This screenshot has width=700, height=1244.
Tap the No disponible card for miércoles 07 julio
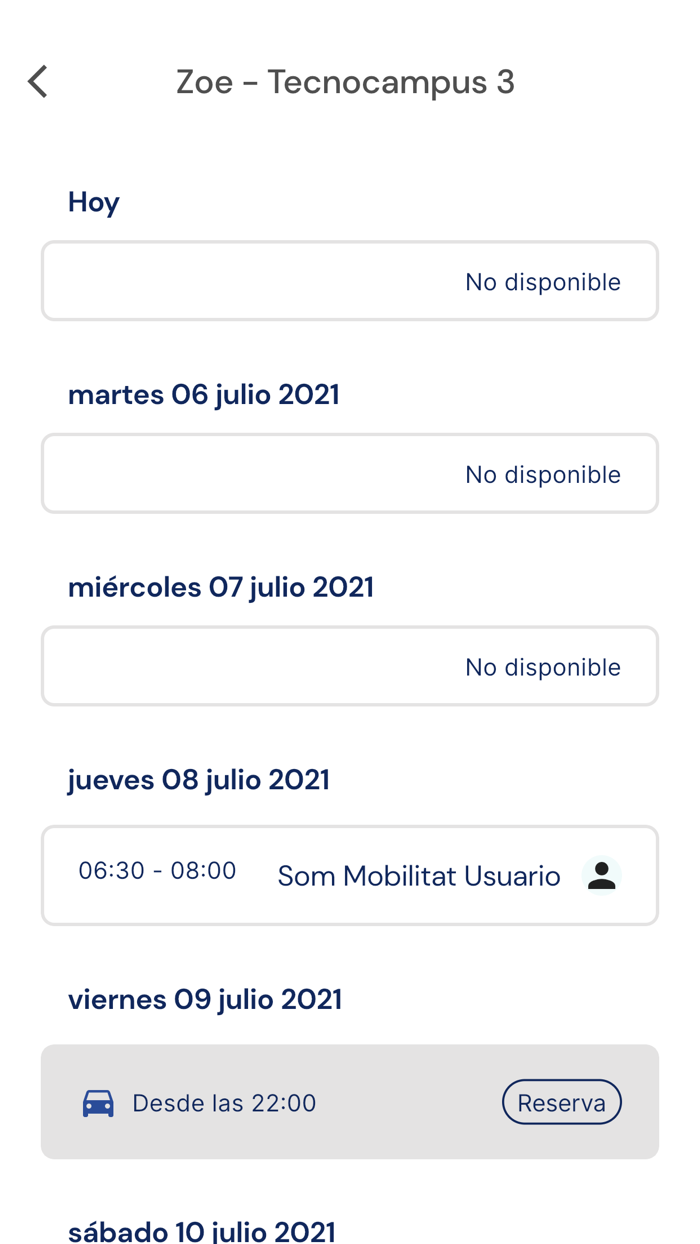pyautogui.click(x=350, y=666)
